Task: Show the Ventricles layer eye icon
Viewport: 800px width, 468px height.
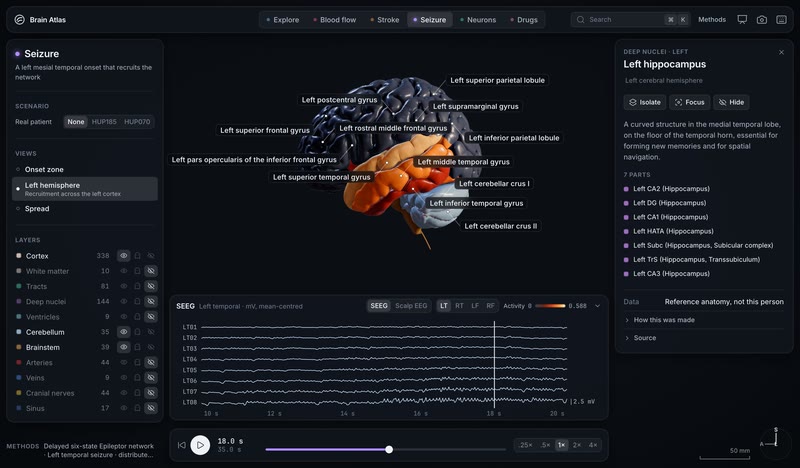Action: pos(123,317)
